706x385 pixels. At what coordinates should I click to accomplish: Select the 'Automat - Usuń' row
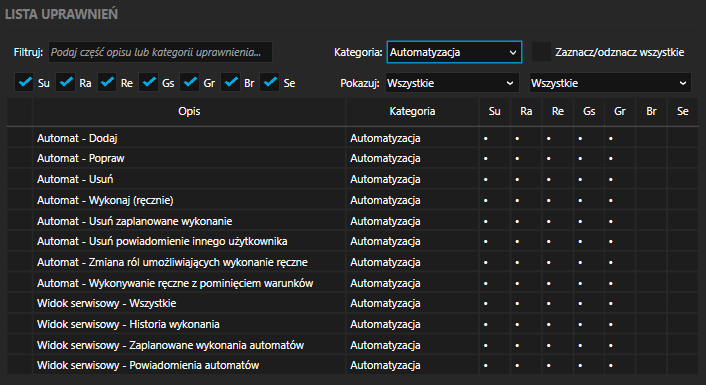(353, 179)
